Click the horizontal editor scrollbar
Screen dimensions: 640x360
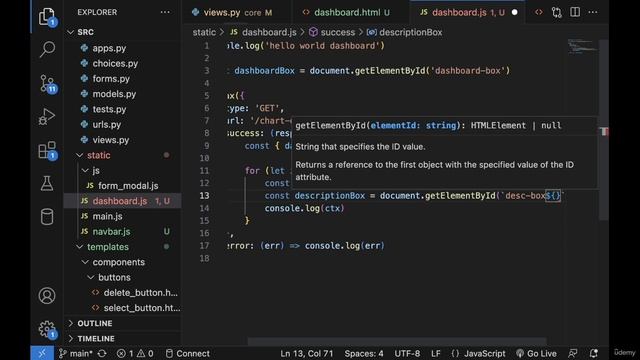(397, 341)
